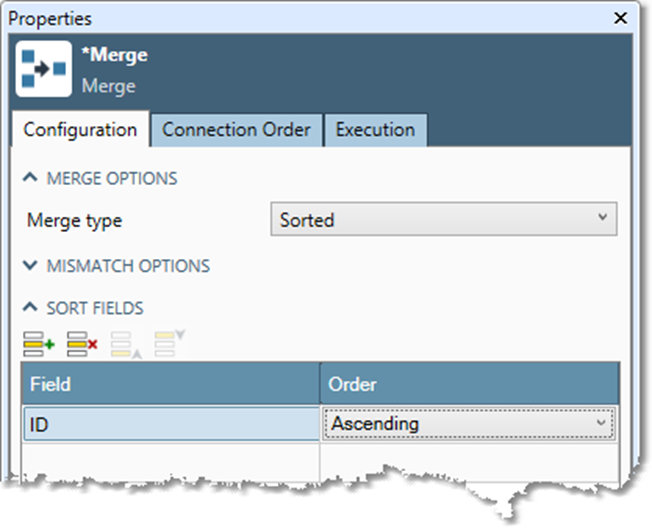Viewport: 652px width, 530px height.
Task: Click the remove sort field icon
Action: (82, 343)
